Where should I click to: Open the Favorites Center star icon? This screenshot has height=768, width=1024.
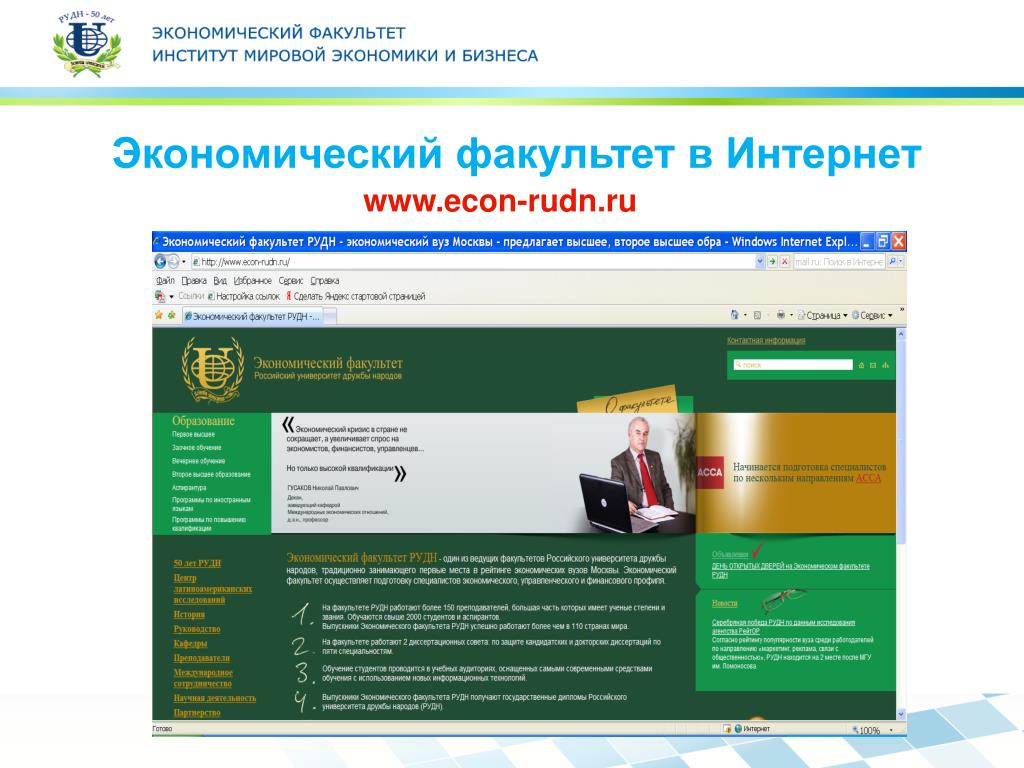159,315
